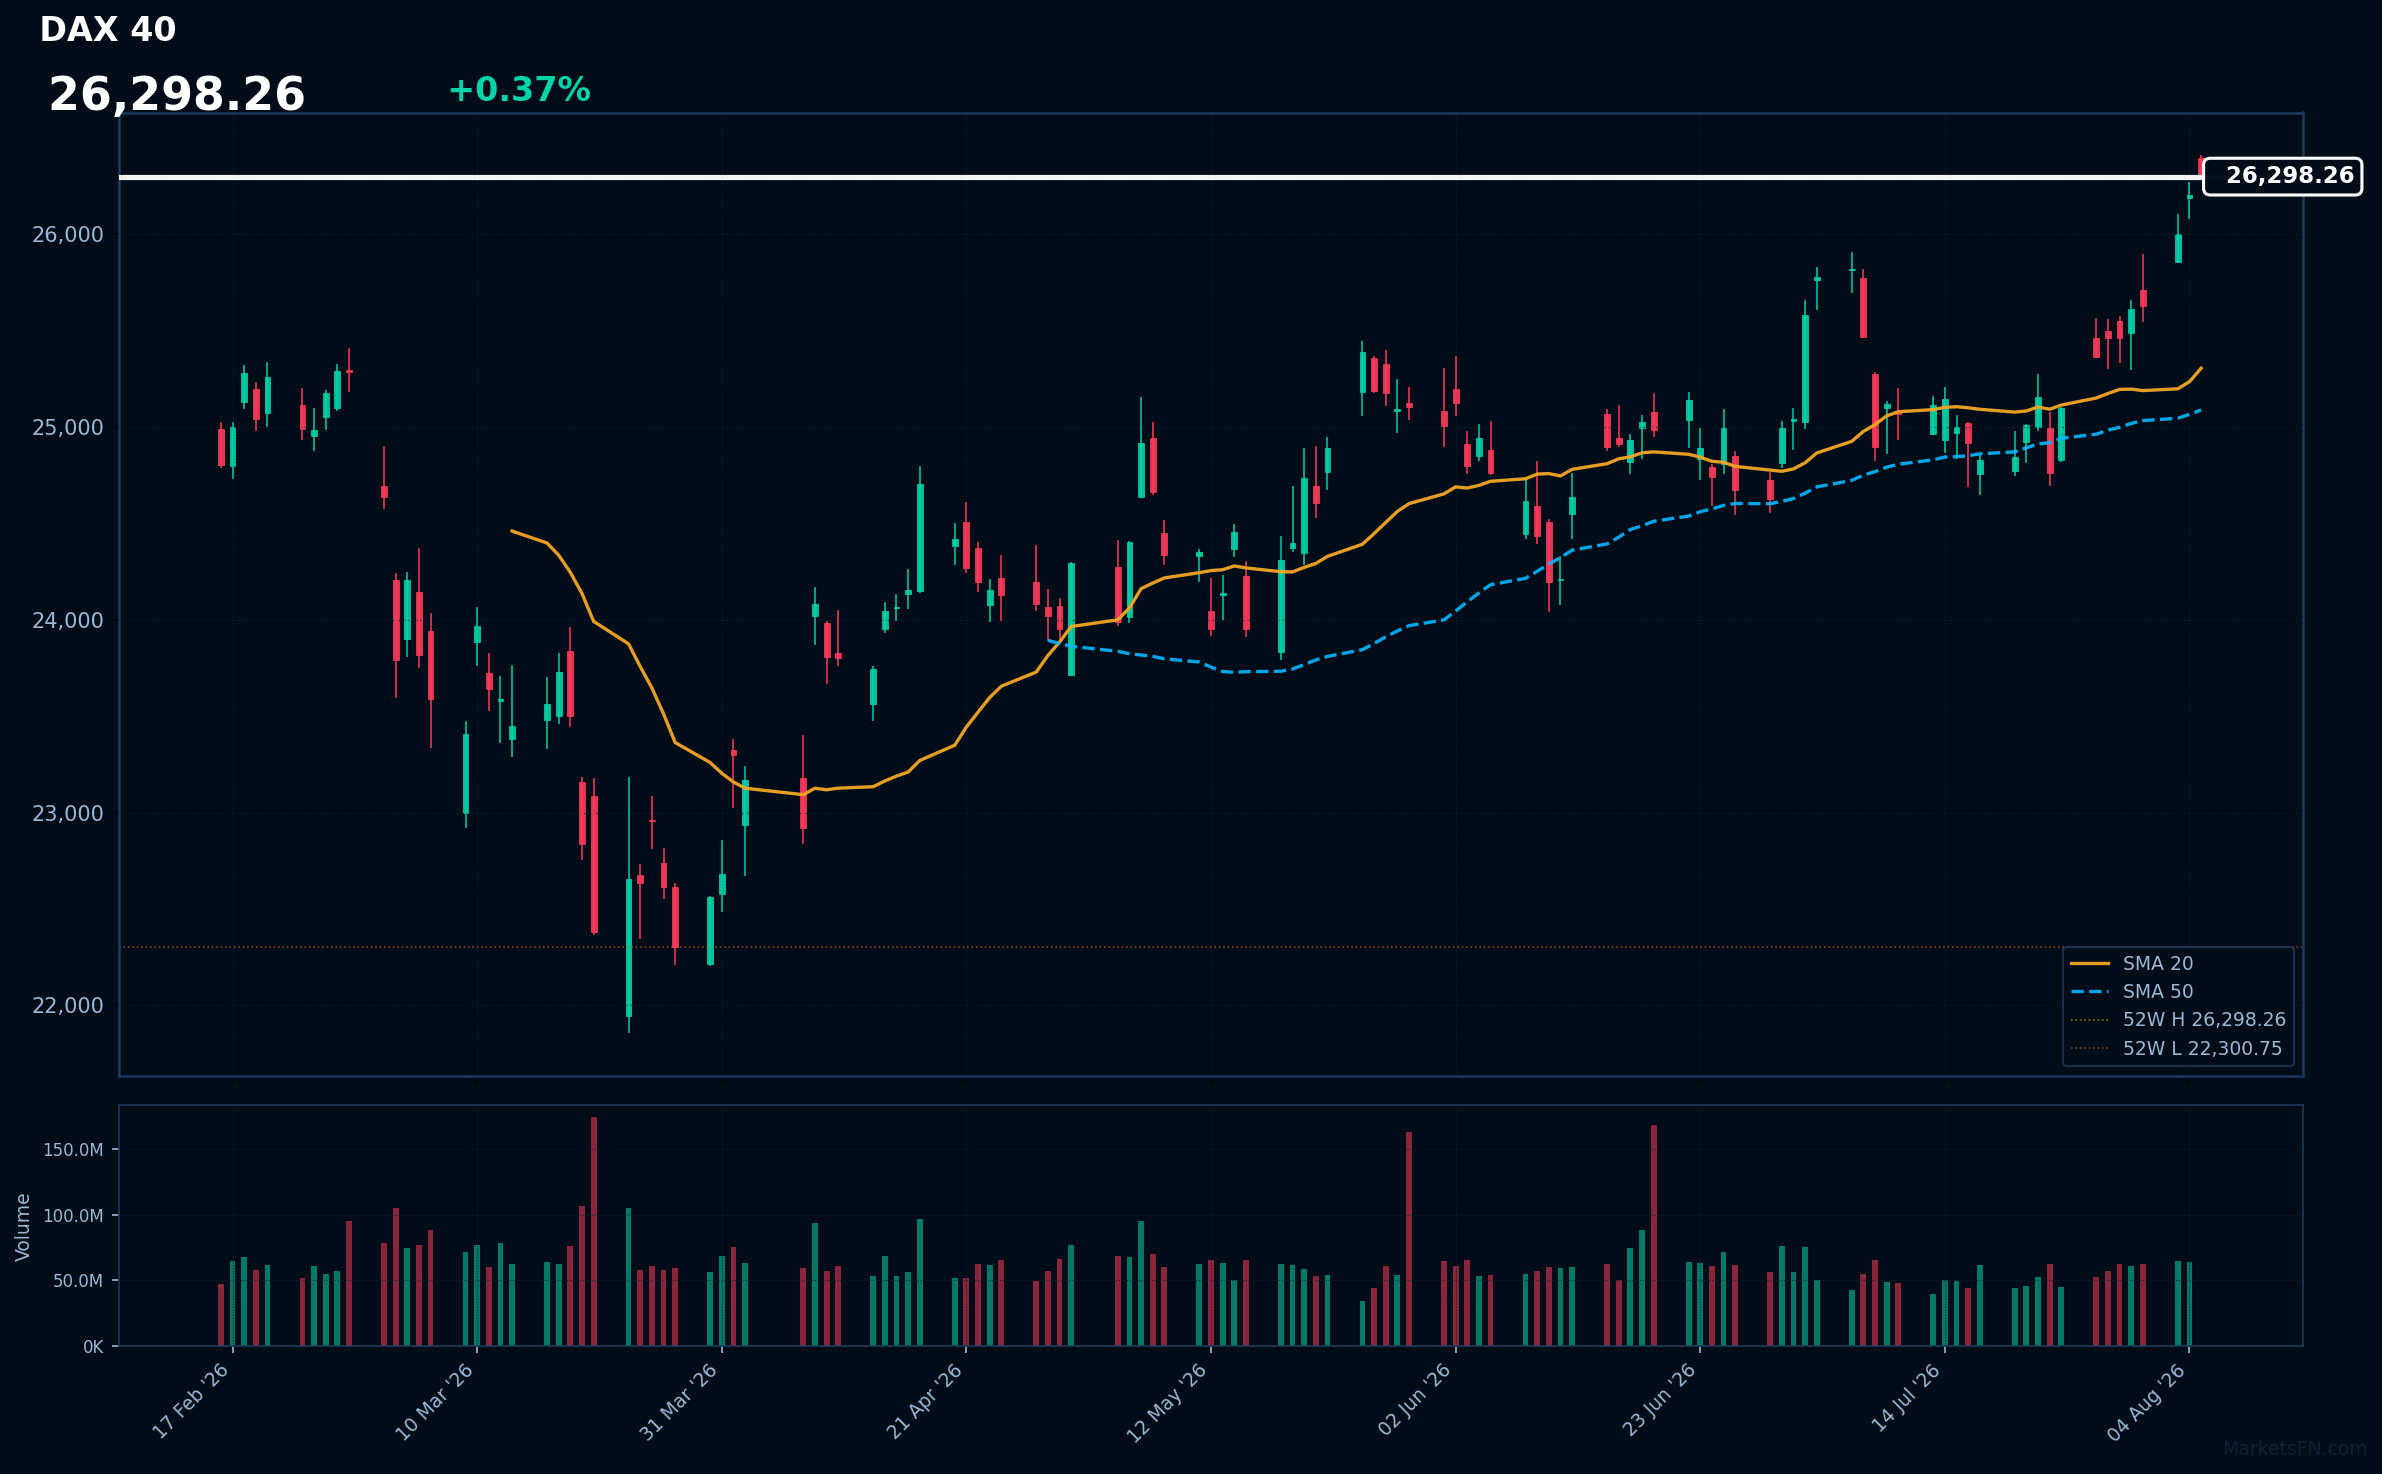Click the blue dashed SMA 50 legend sample
This screenshot has height=1474, width=2382.
2090,992
